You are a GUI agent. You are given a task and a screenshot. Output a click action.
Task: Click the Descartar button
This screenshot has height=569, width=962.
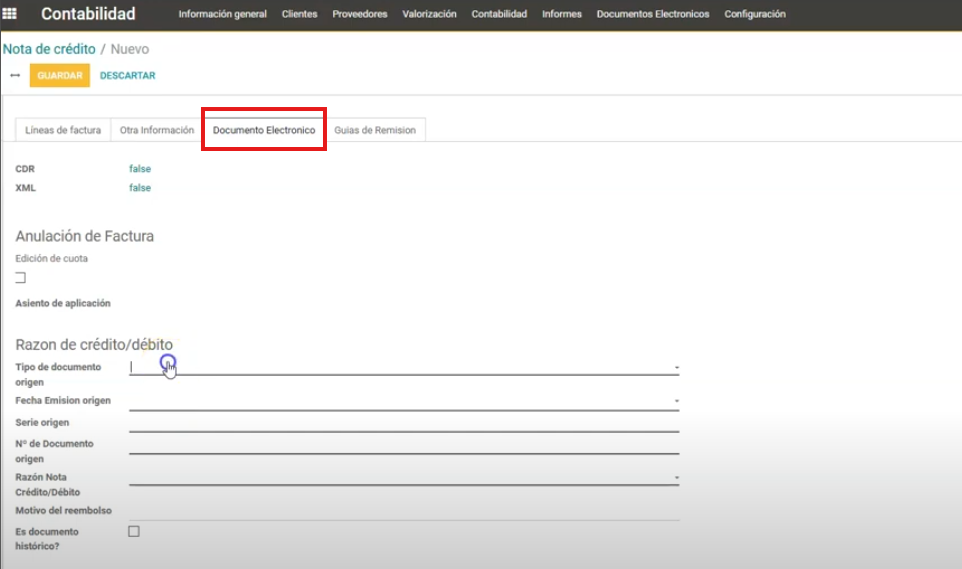pyautogui.click(x=128, y=75)
